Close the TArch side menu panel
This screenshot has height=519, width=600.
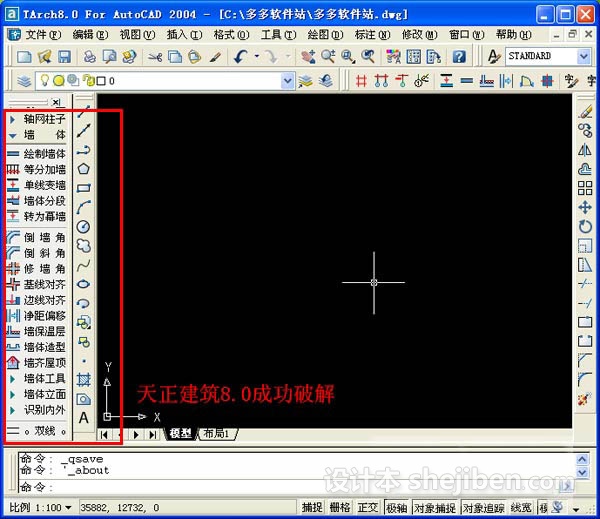pyautogui.click(x=57, y=102)
